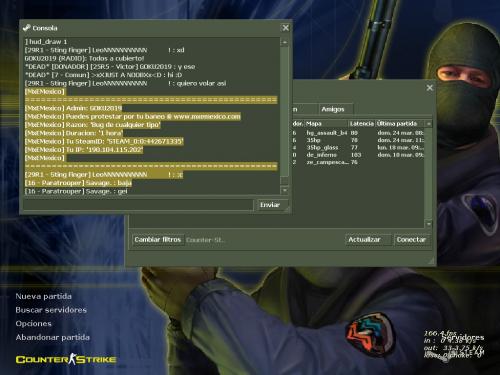
Task: Click the server list resize grip corner
Action: point(431,261)
